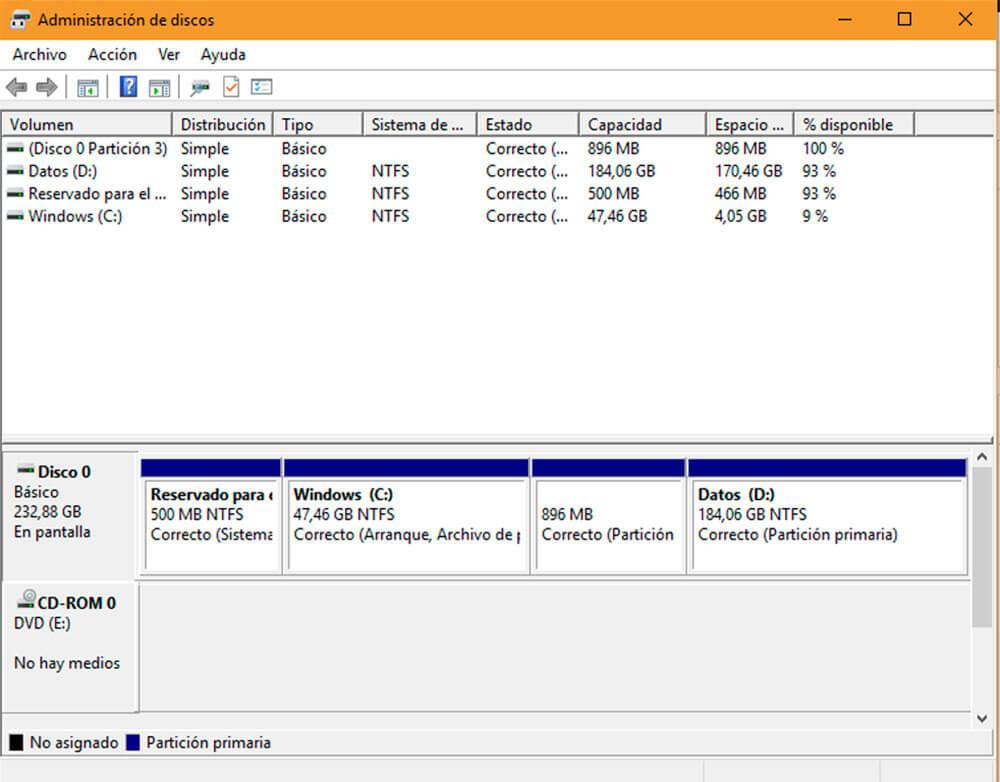The image size is (1000, 782).
Task: Toggle the Show/Hide action pane icon
Action: (x=158, y=87)
